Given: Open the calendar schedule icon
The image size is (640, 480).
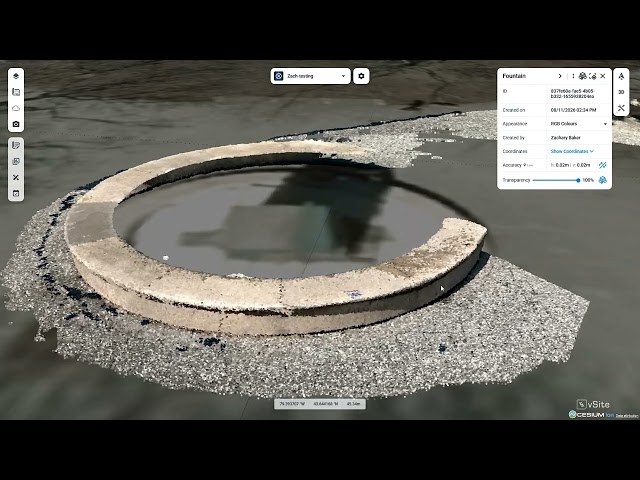Looking at the screenshot, I should coord(16,193).
